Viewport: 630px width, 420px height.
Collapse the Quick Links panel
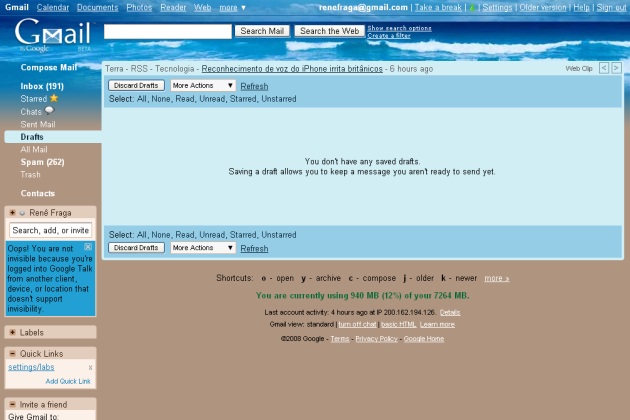[x=12, y=353]
